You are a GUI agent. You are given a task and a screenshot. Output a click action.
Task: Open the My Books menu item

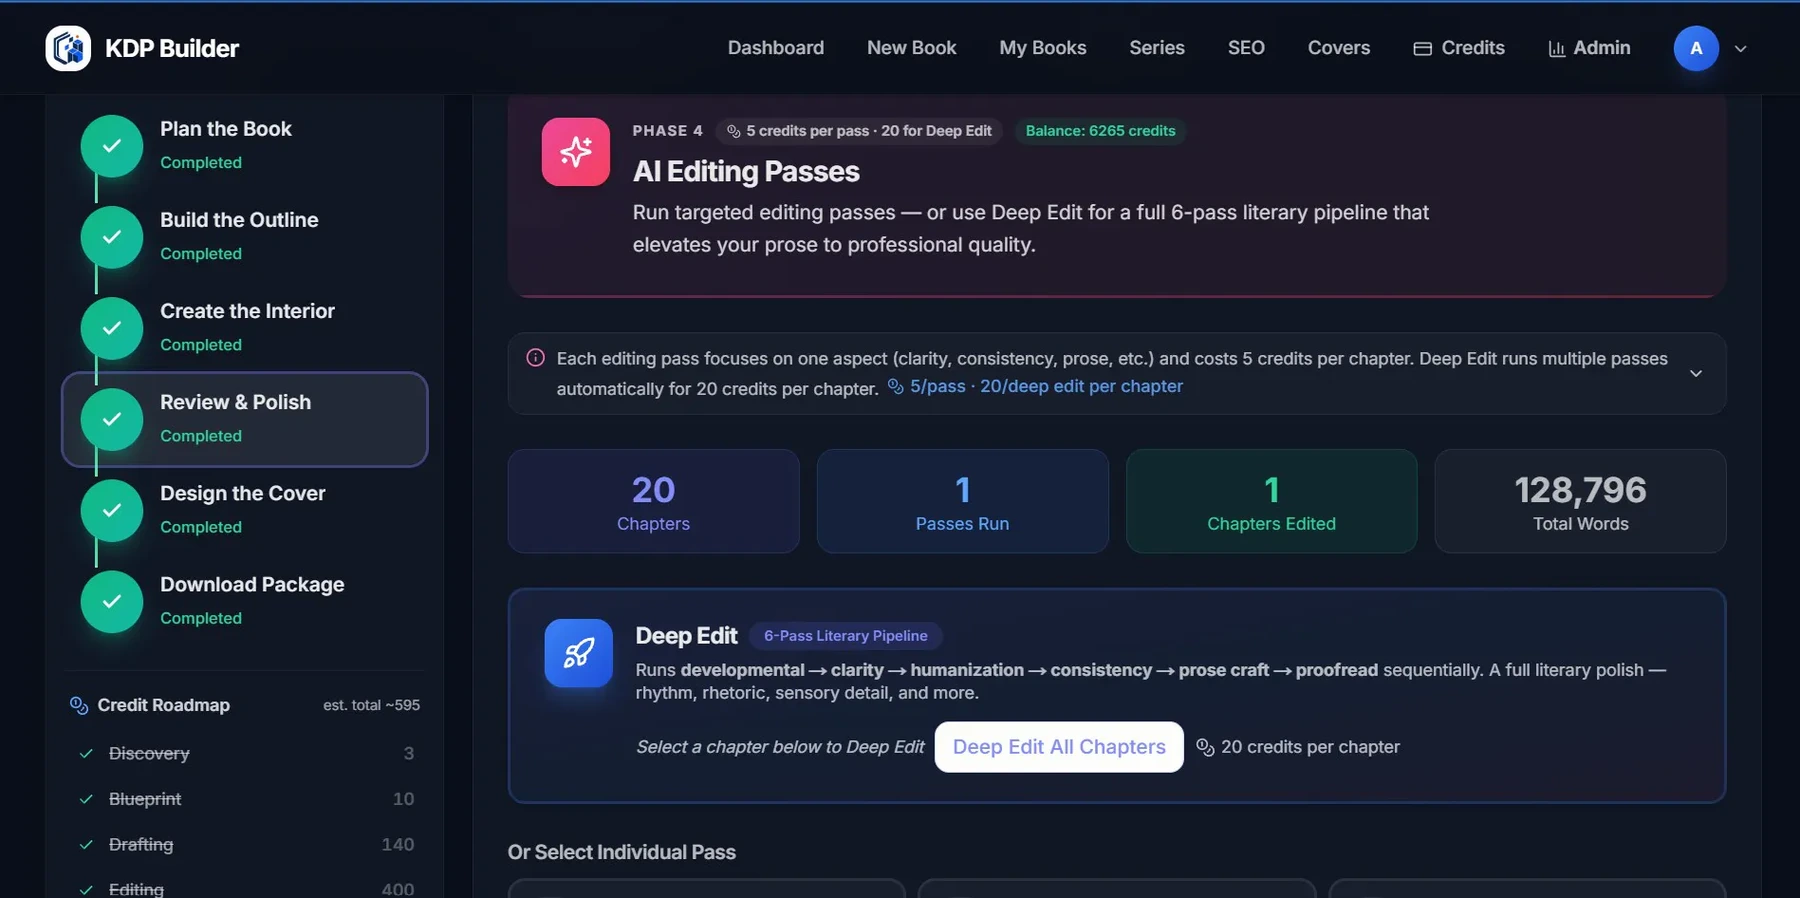click(1043, 48)
